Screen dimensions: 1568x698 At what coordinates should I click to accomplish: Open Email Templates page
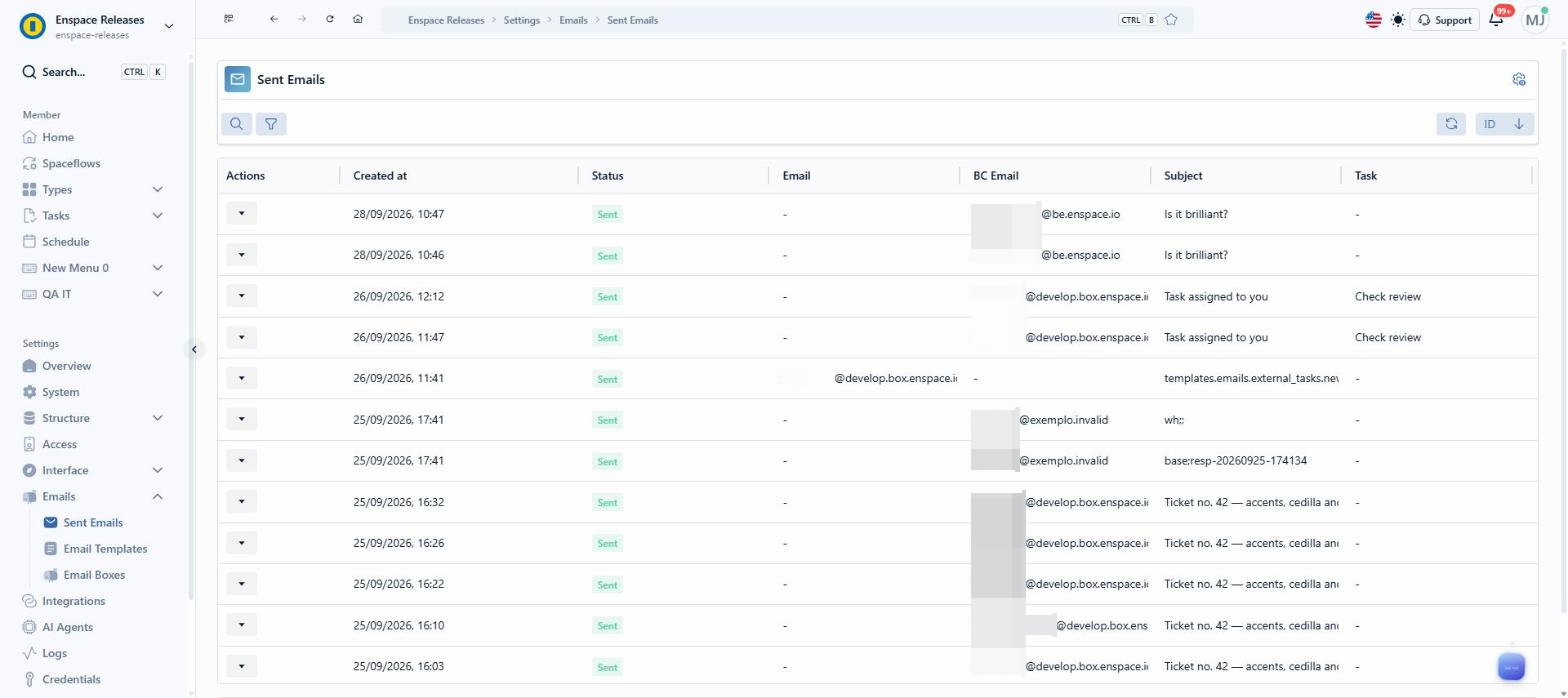105,548
